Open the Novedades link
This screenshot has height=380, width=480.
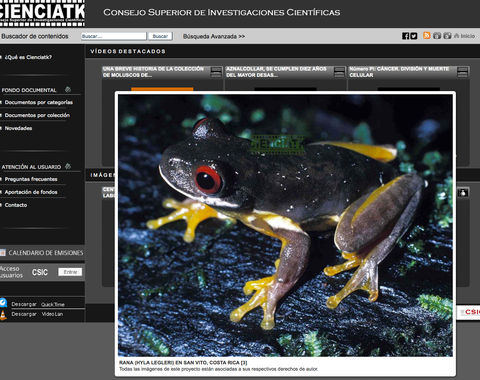click(18, 128)
